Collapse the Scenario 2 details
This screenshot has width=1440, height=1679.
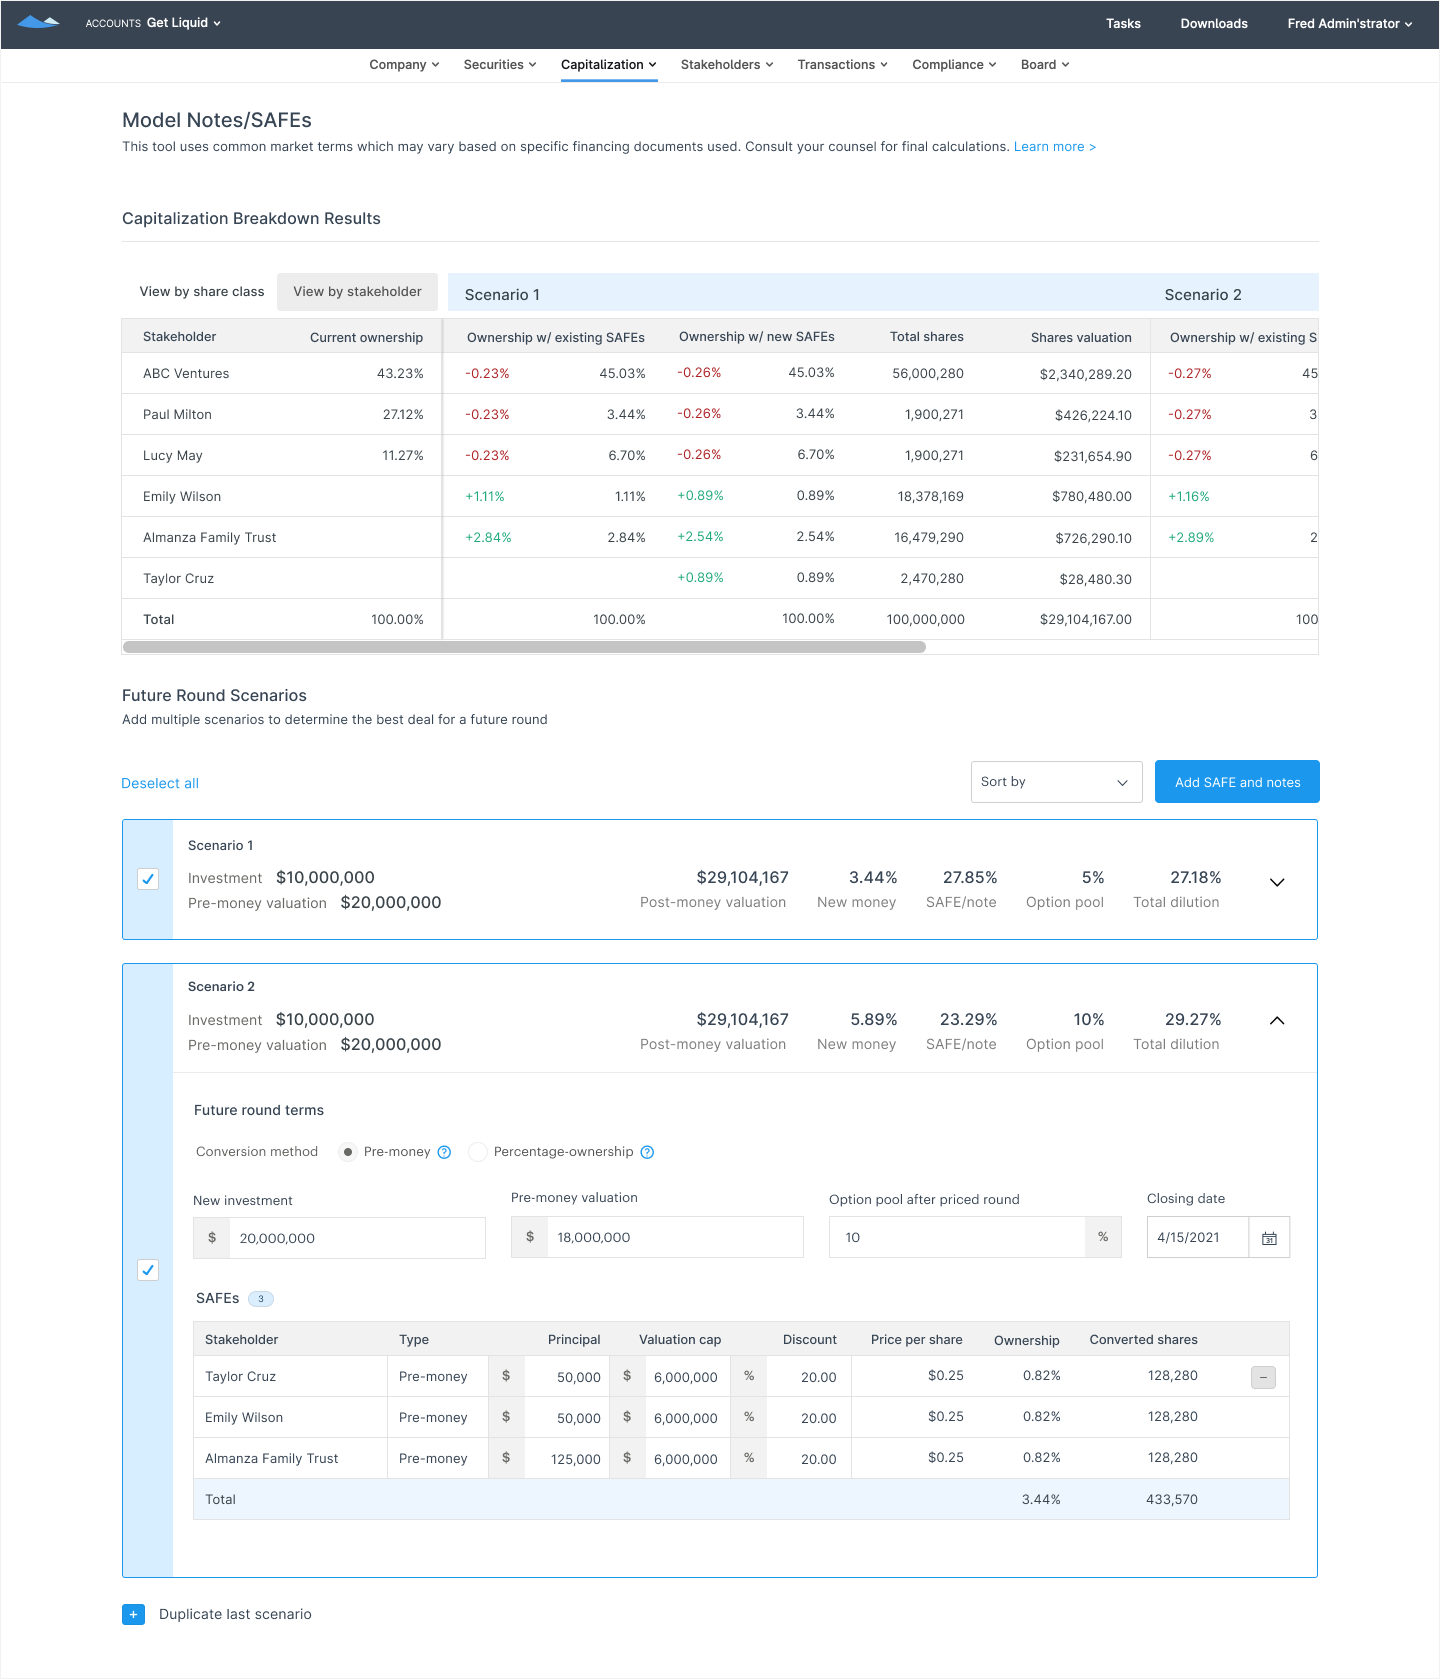(1277, 1020)
